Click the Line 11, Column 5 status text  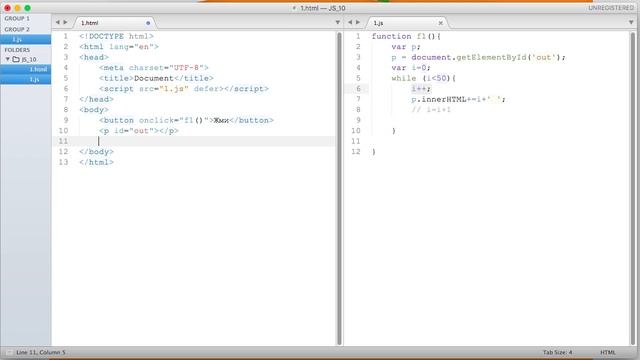(x=41, y=352)
